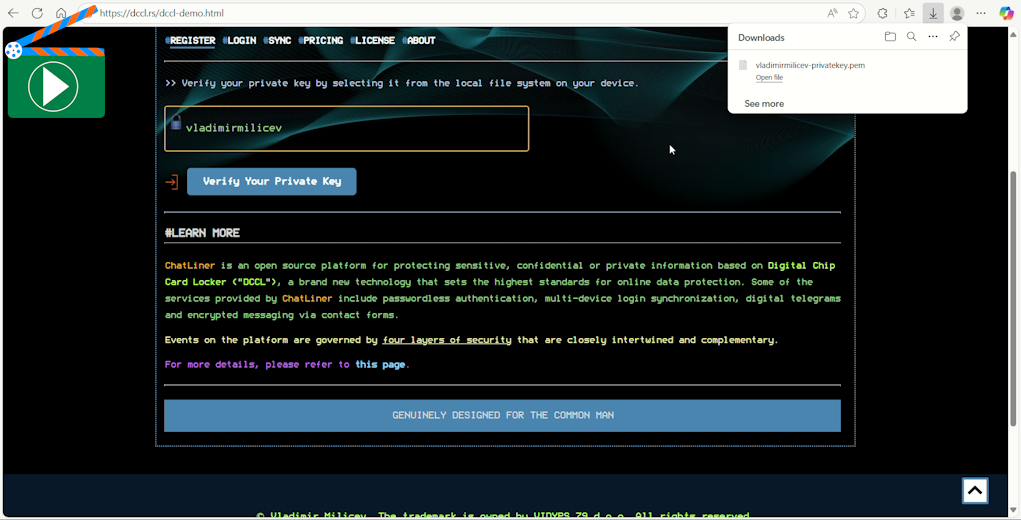Click the 'Open file' link for the .pem download
The width and height of the screenshot is (1021, 520).
pos(769,78)
